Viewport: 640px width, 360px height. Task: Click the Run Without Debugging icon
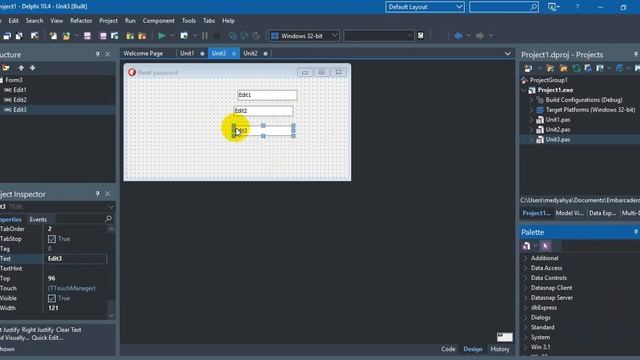pyautogui.click(x=184, y=36)
